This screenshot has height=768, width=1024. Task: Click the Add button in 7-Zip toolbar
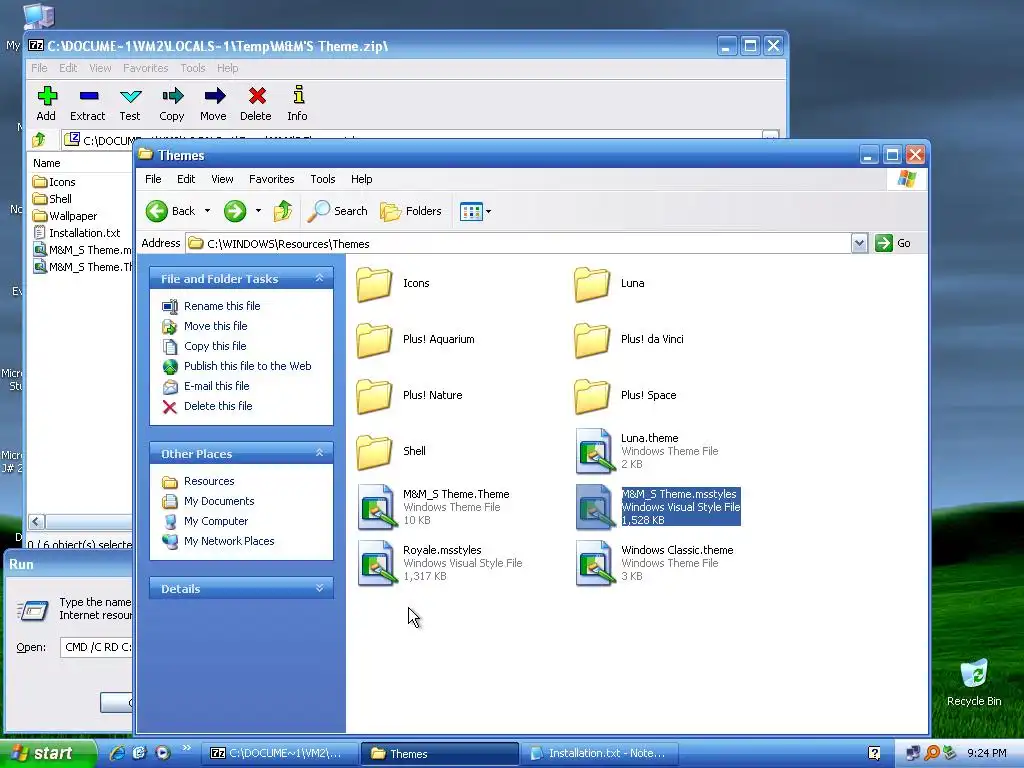[x=46, y=103]
